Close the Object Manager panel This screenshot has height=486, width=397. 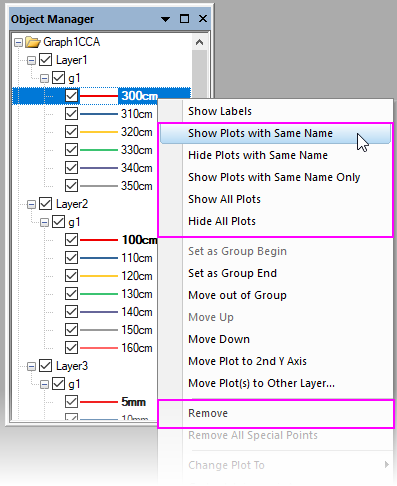click(203, 19)
